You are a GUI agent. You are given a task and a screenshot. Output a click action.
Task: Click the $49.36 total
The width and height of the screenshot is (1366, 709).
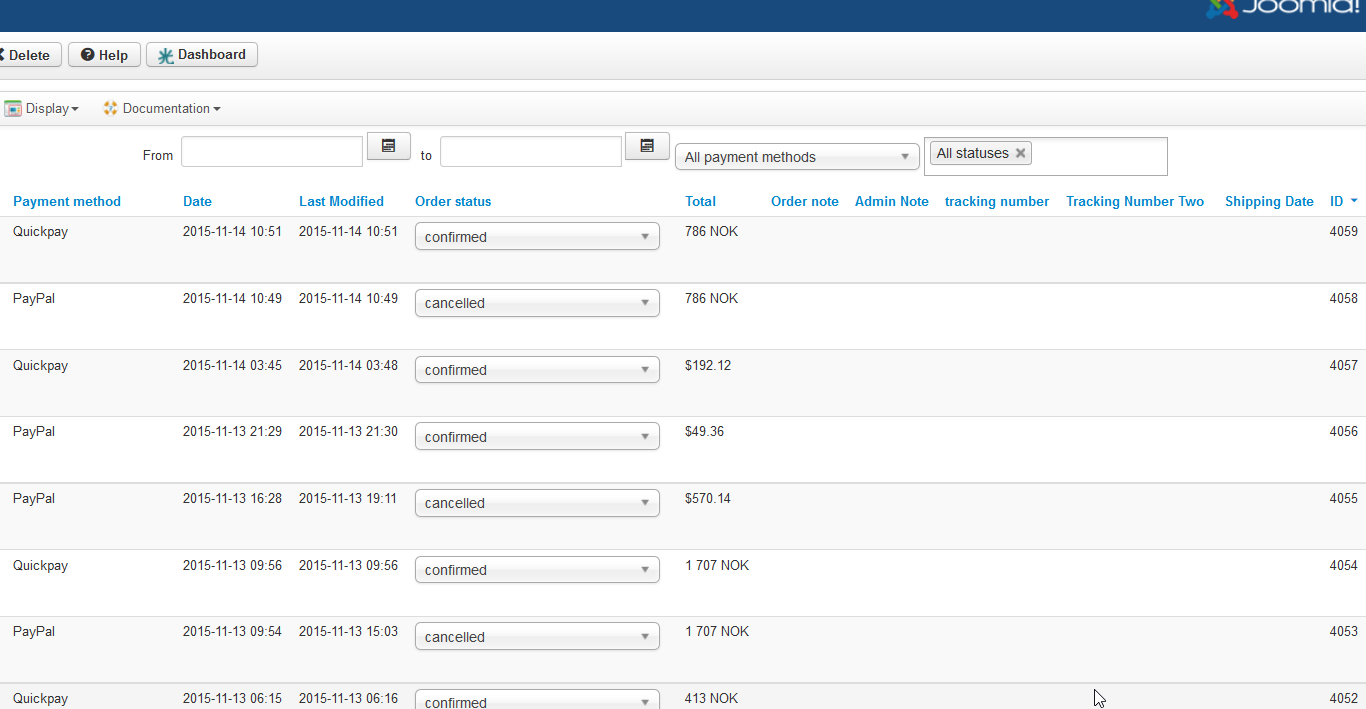(704, 431)
